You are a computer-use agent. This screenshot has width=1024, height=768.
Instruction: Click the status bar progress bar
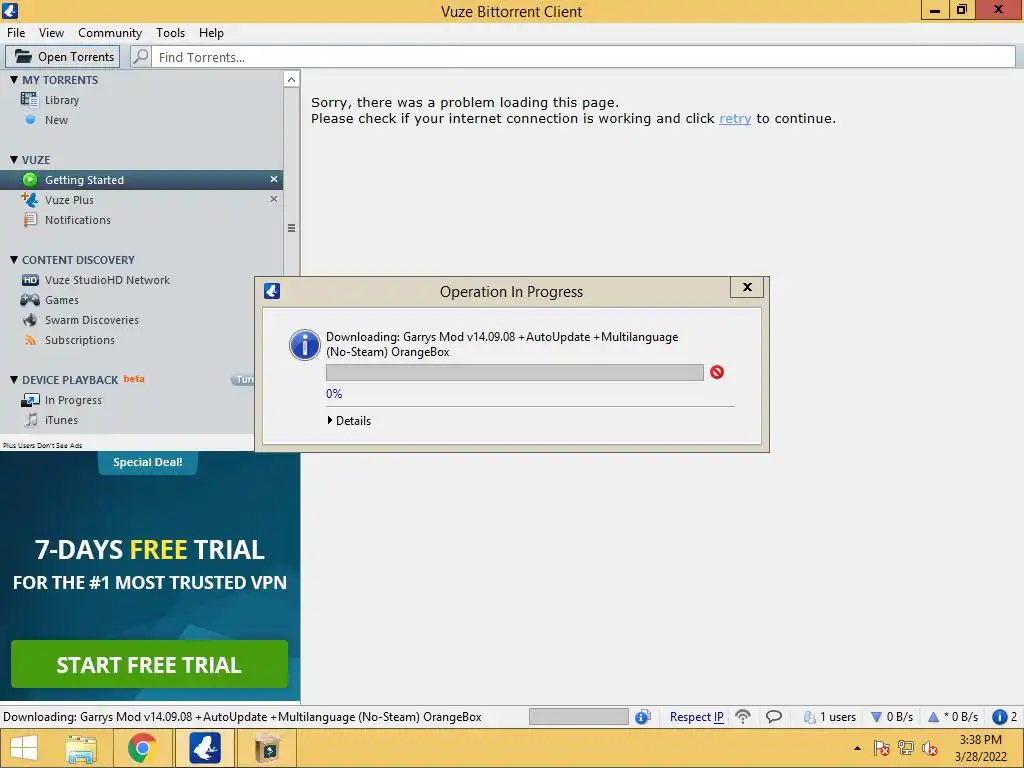point(579,717)
